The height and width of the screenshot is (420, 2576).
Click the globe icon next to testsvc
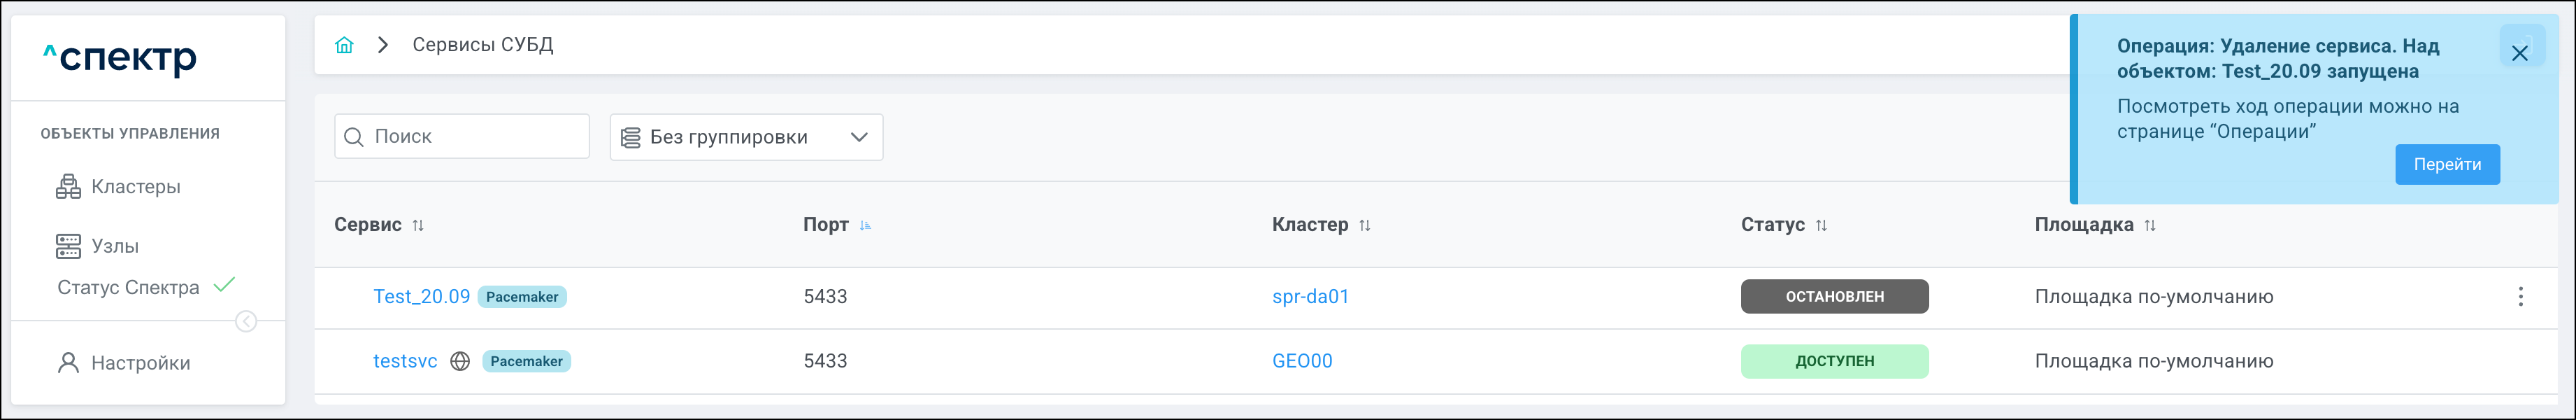click(460, 361)
